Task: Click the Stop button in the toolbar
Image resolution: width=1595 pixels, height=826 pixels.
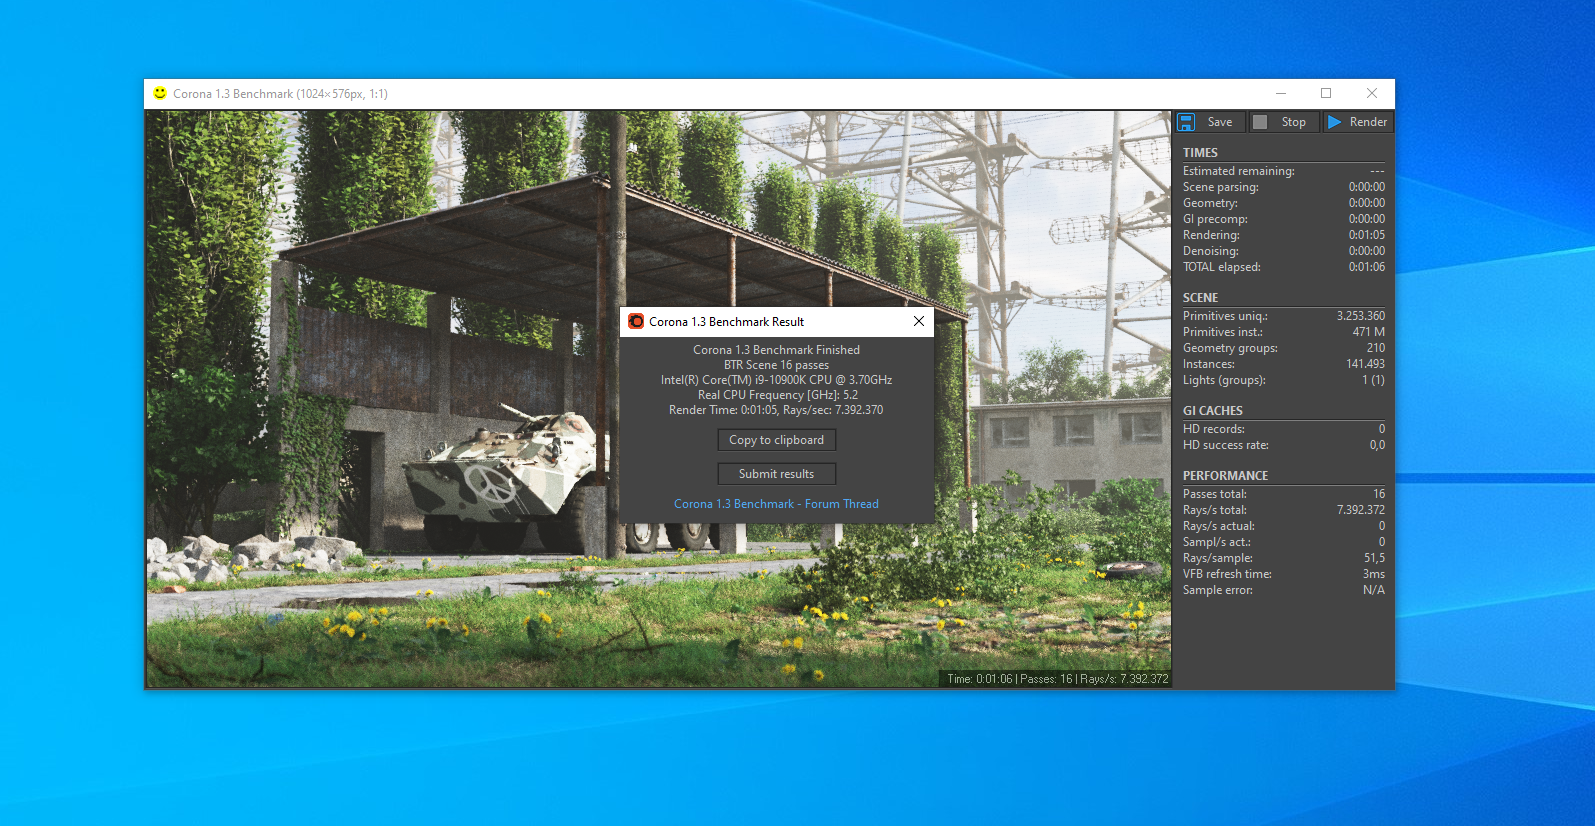Action: coord(1284,122)
